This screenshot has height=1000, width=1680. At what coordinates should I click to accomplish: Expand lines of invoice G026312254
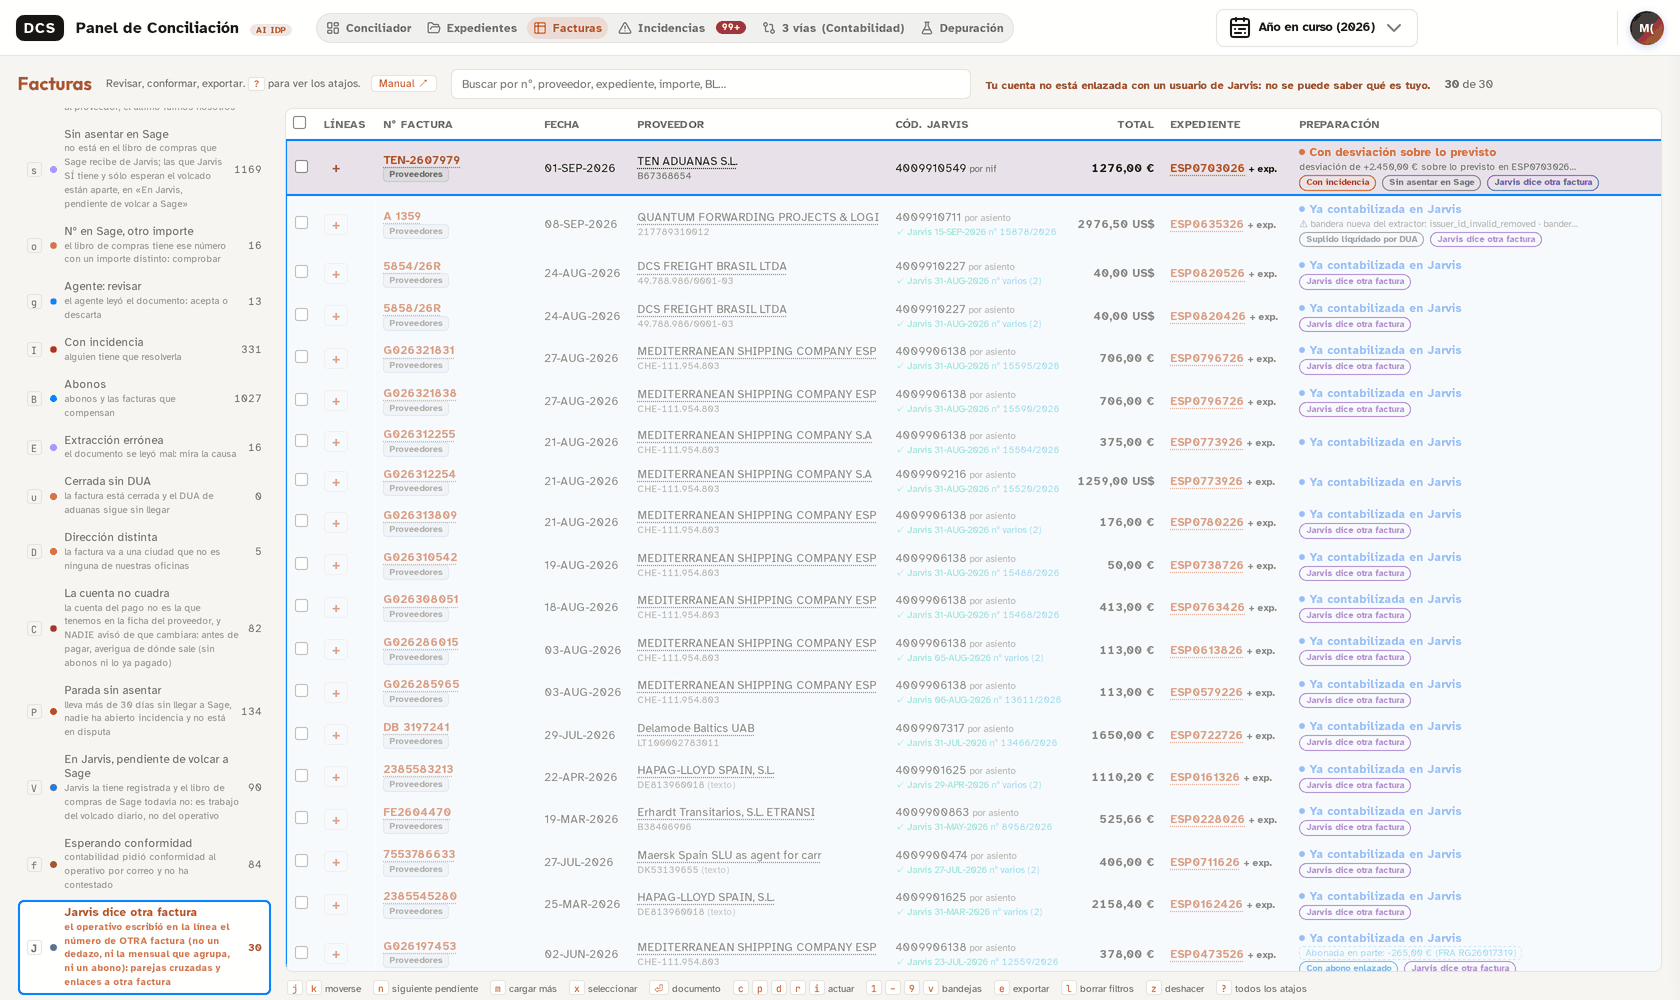click(336, 482)
